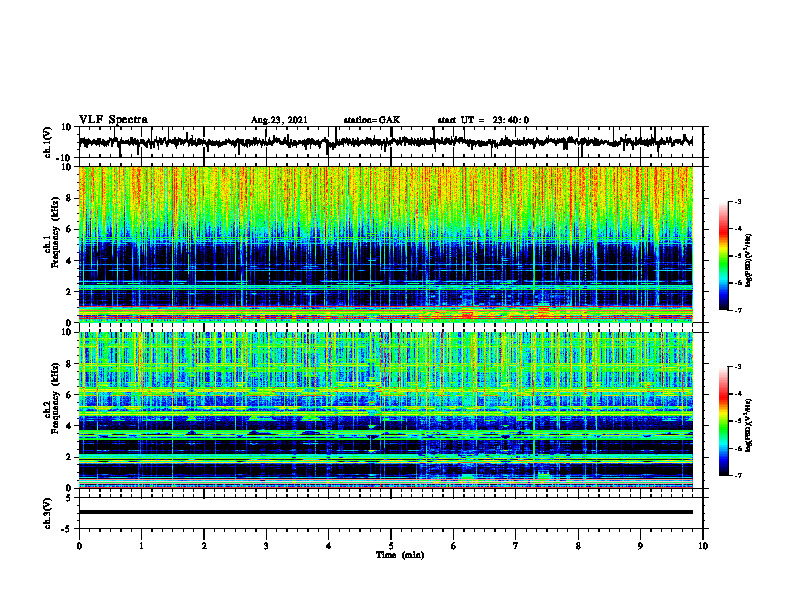Click the "9" time axis tick label
The height and width of the screenshot is (612, 792).
640,546
